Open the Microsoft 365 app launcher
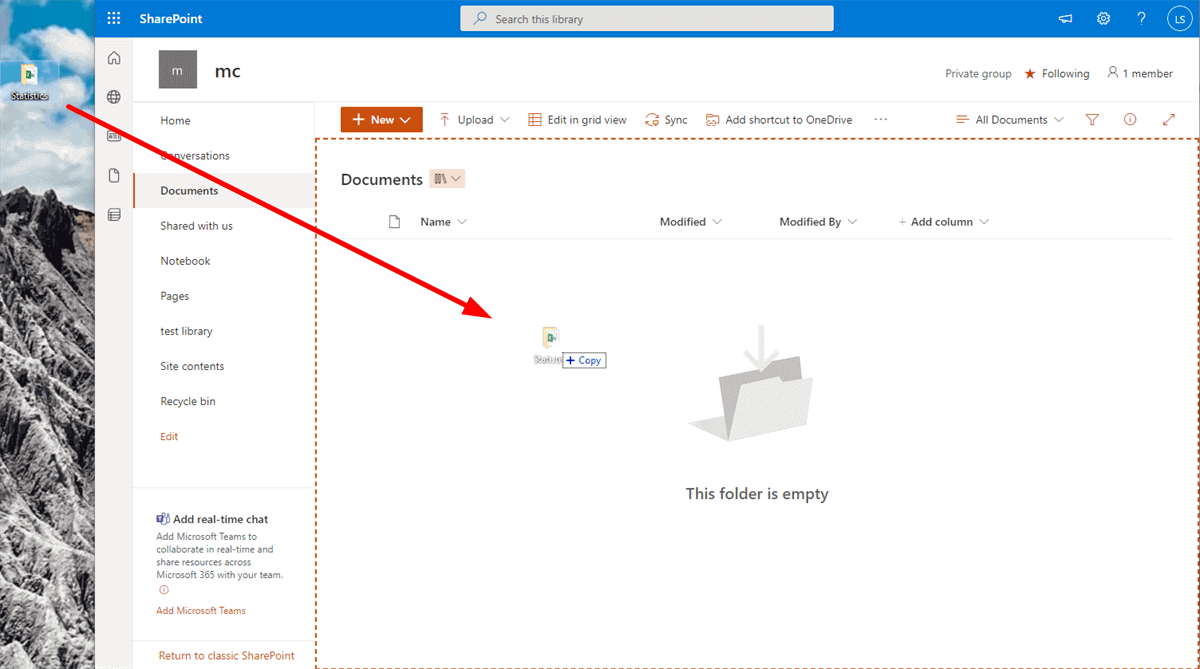Image resolution: width=1200 pixels, height=669 pixels. pos(113,17)
